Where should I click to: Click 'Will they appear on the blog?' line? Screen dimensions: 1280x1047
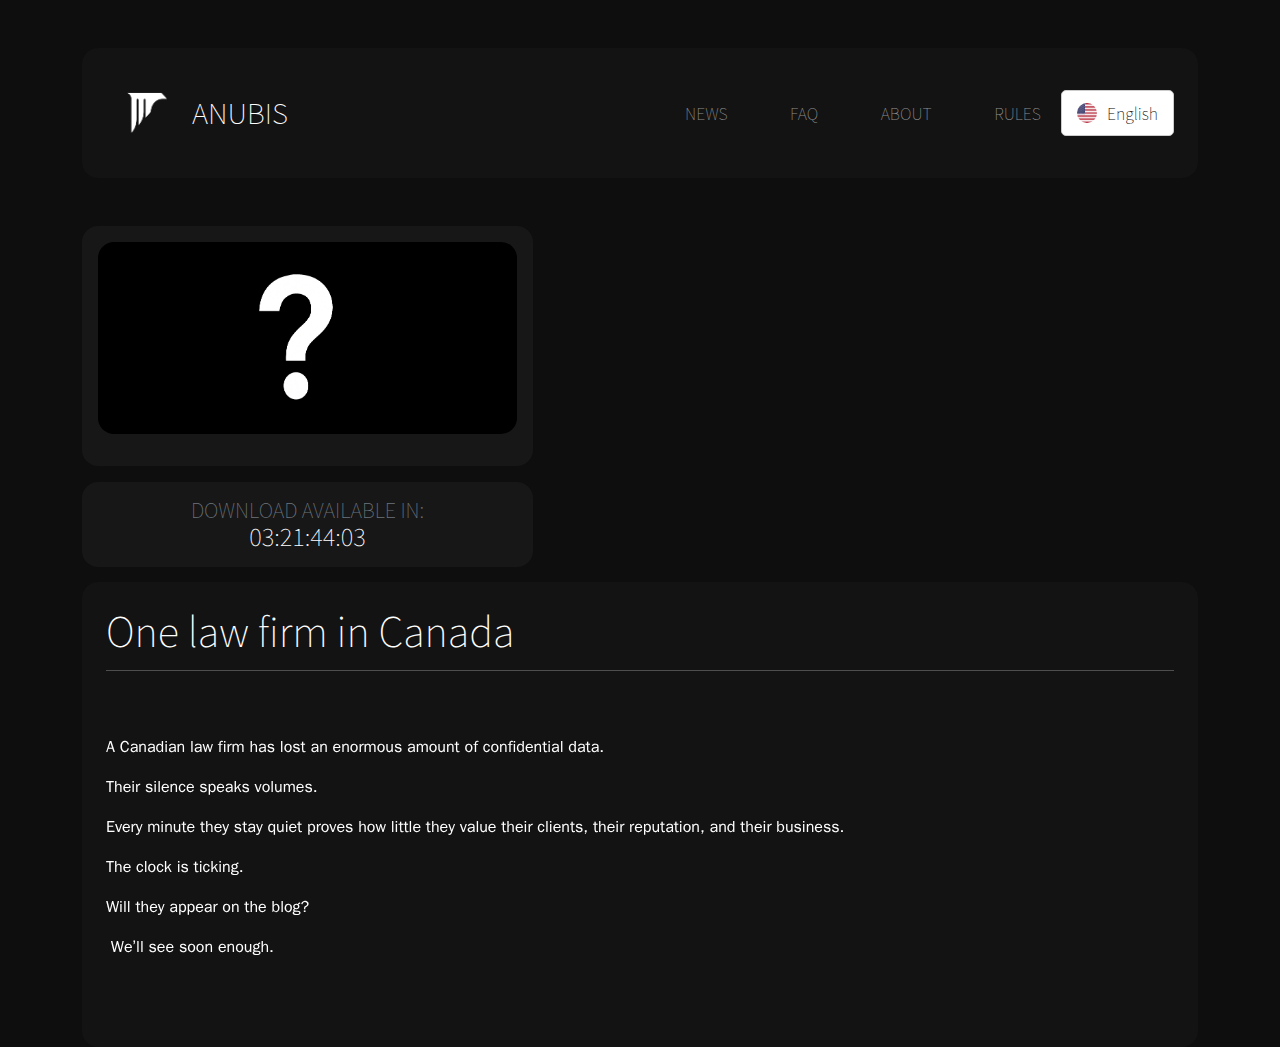(x=207, y=907)
